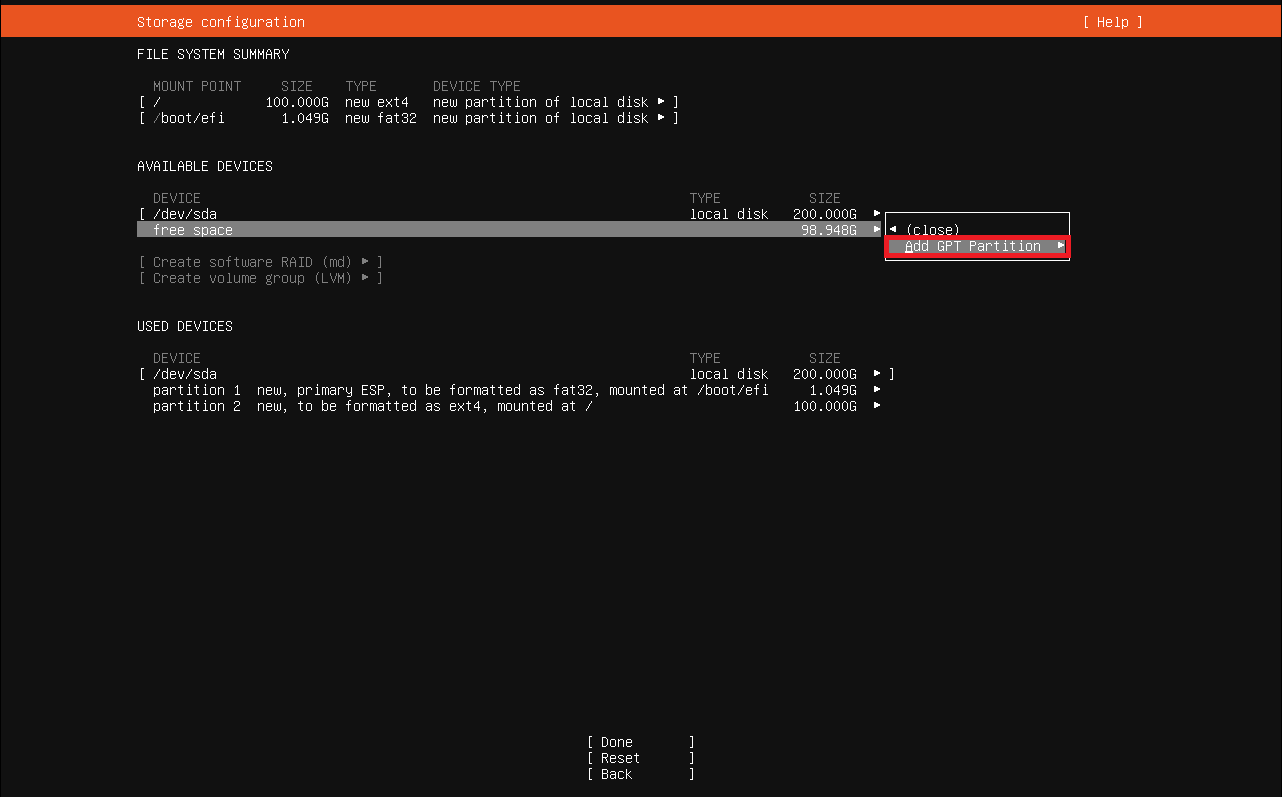Screen dimensions: 1282x797
Task: Click the Reset button
Action: pos(640,758)
